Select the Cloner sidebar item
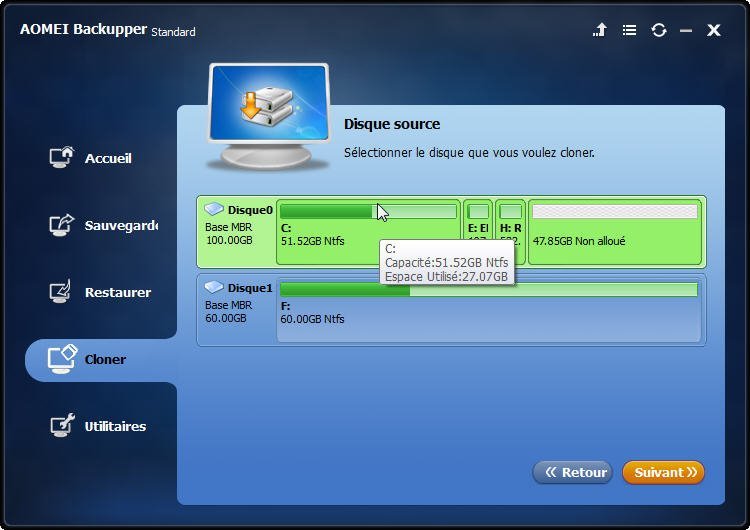 point(101,360)
